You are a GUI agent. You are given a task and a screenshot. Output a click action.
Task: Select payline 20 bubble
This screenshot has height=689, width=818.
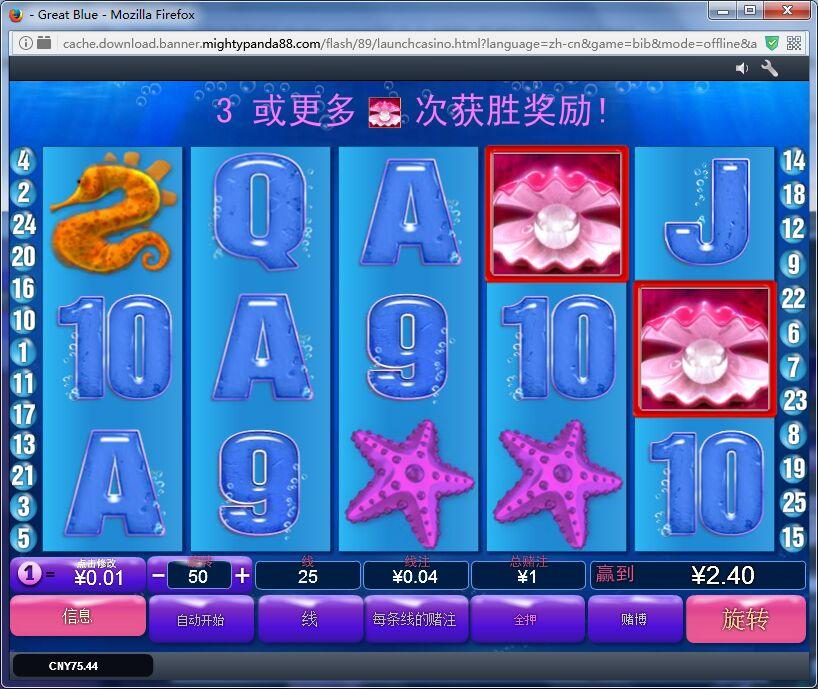23,257
